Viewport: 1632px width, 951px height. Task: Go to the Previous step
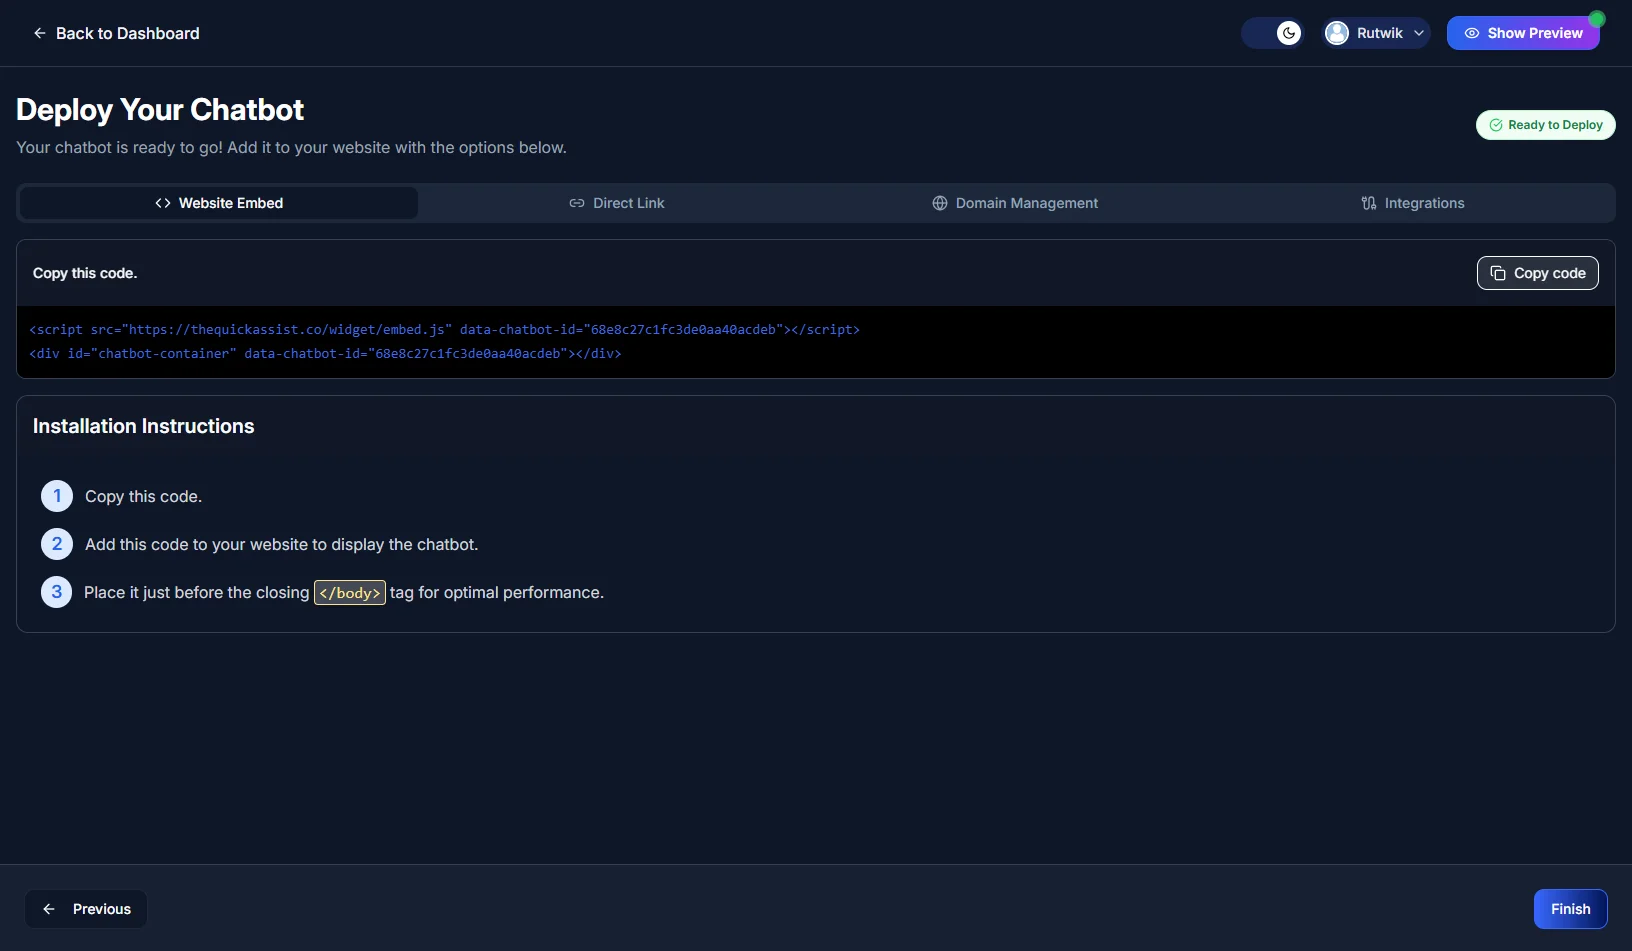tap(86, 909)
